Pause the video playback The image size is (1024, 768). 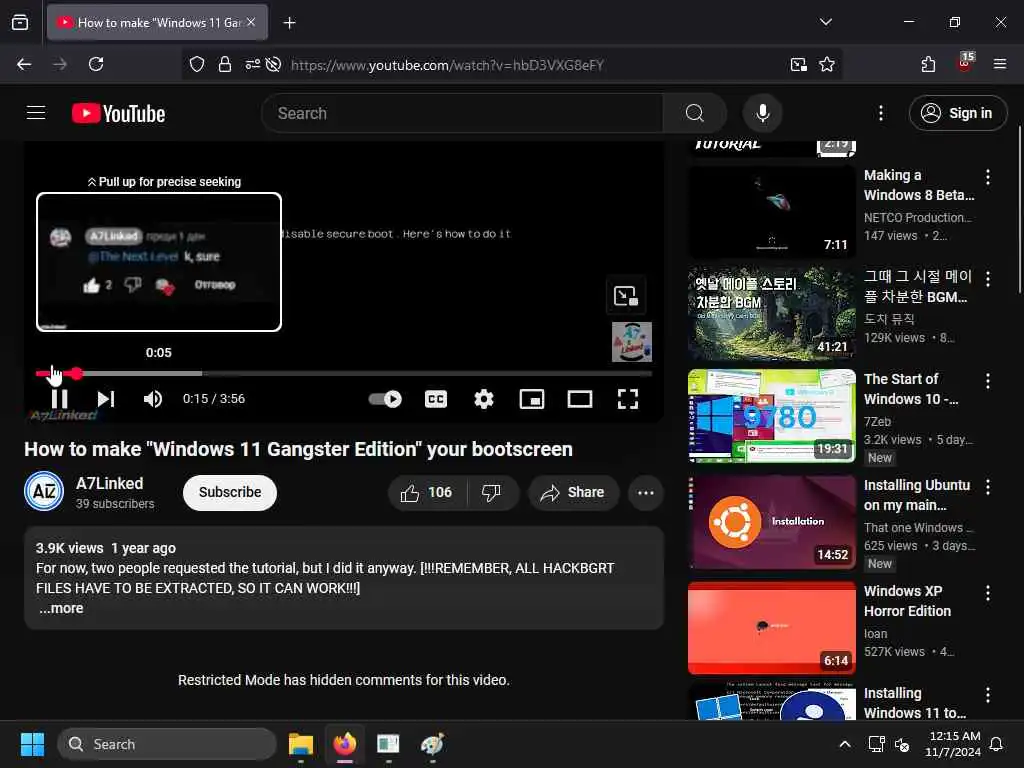point(59,399)
